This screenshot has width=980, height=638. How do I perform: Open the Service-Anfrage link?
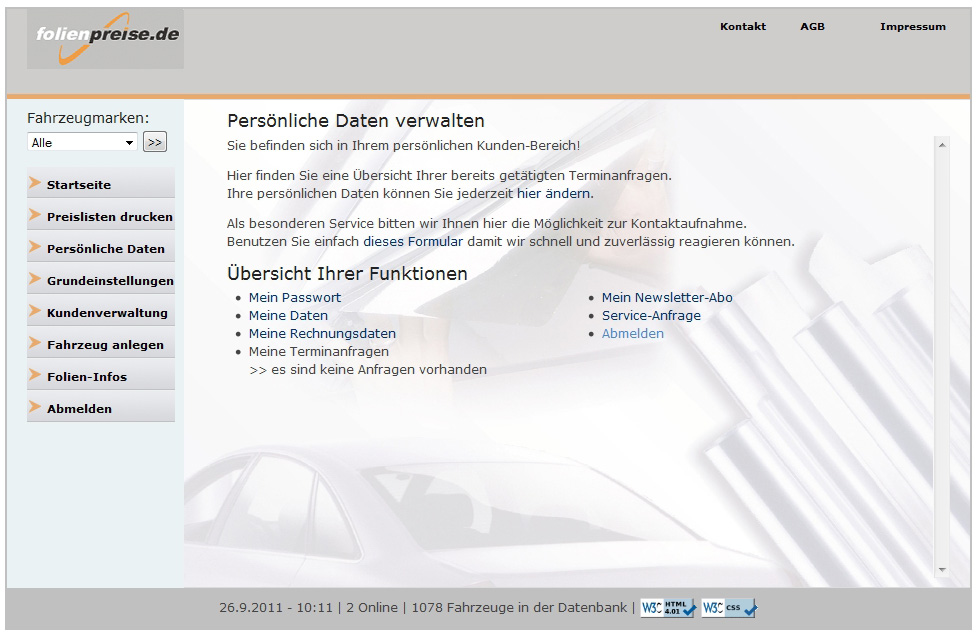651,316
